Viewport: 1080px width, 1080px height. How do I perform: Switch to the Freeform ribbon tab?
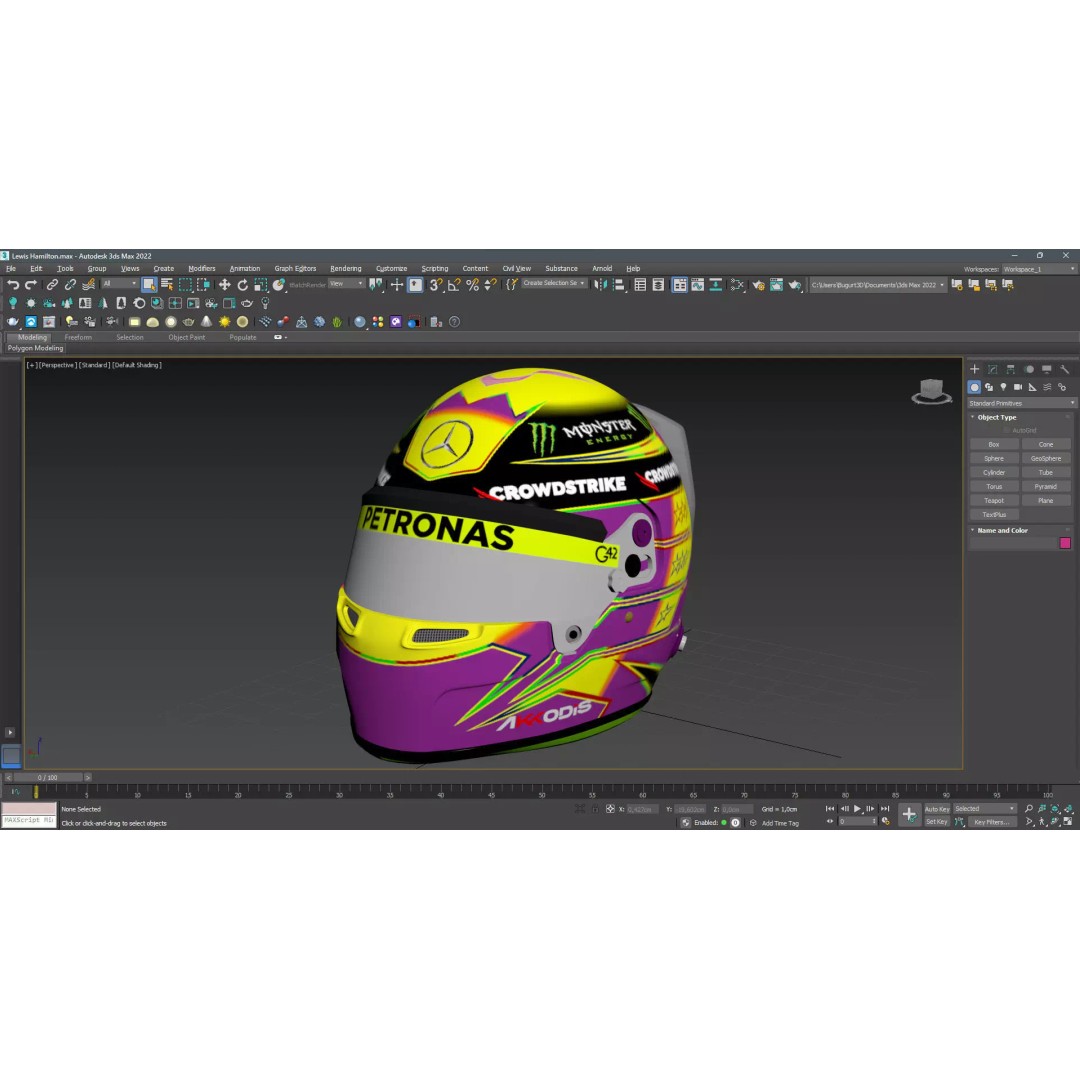click(x=78, y=338)
